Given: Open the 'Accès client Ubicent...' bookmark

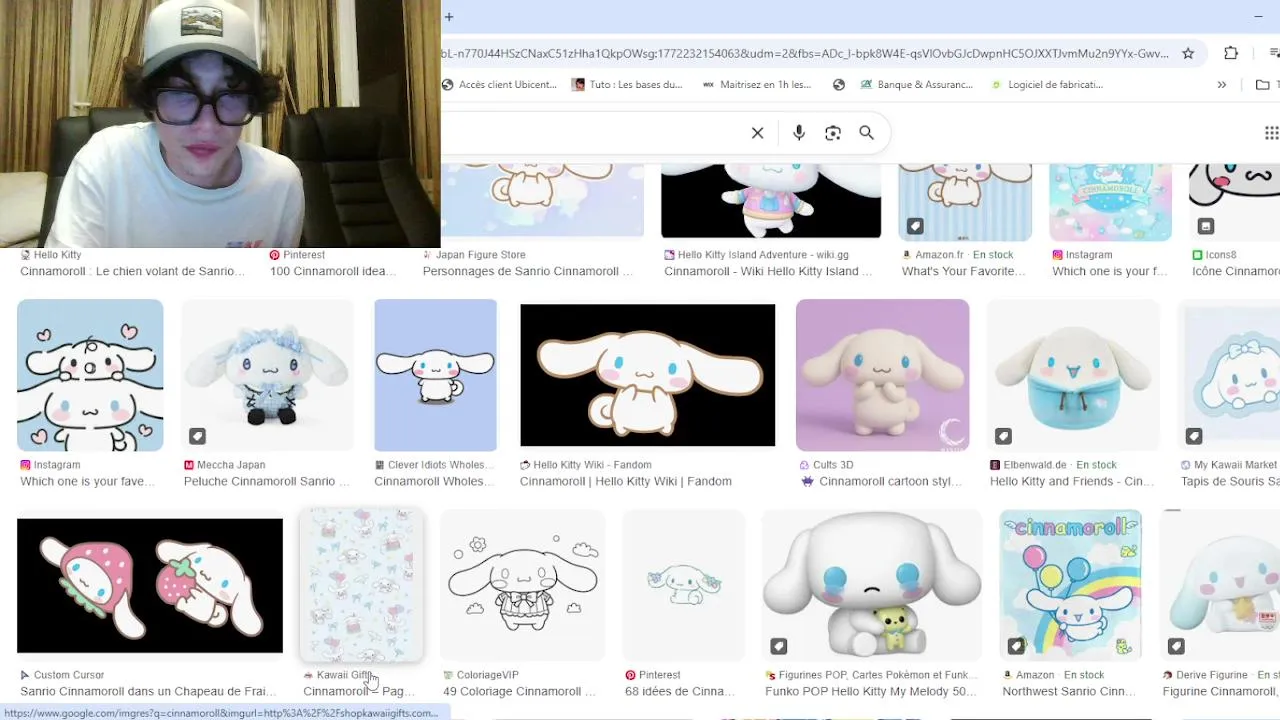Looking at the screenshot, I should 499,85.
